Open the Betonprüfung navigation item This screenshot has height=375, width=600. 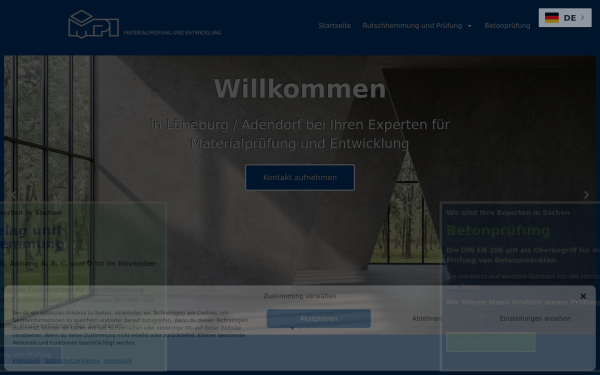point(507,26)
